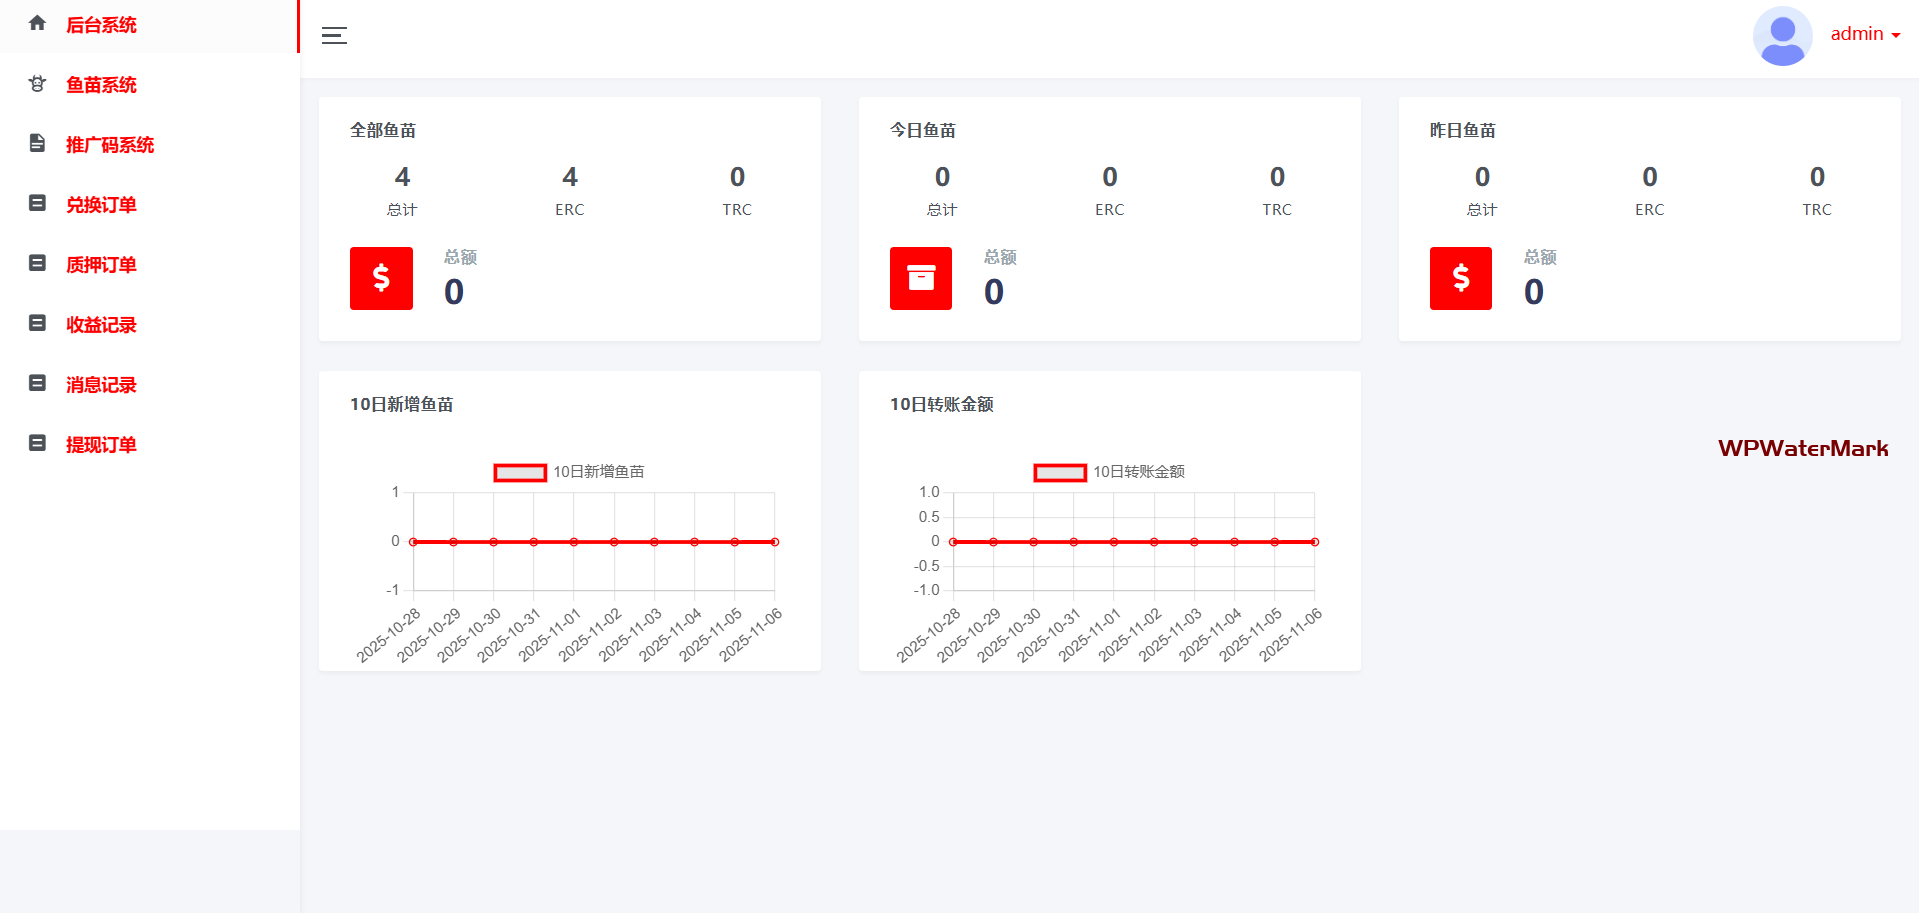Expand the 推广码系统 sidebar menu
The image size is (1919, 913).
coord(110,145)
